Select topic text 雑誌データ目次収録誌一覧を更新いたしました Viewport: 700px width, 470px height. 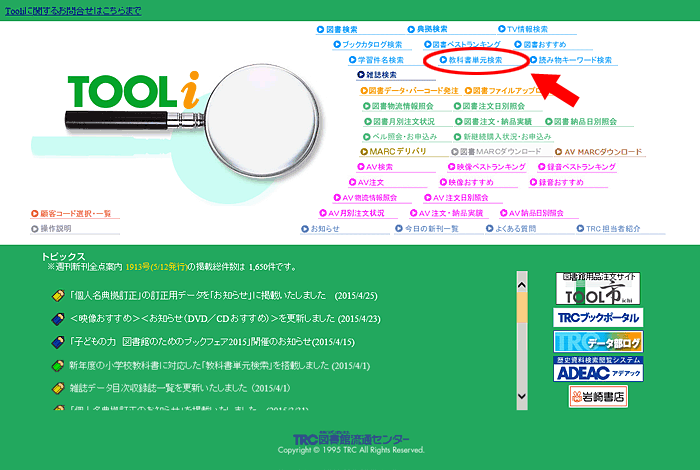[x=158, y=388]
